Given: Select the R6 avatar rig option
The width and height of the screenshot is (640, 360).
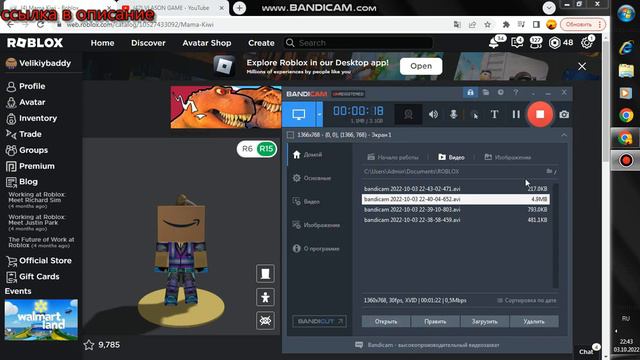Looking at the screenshot, I should coord(247,149).
